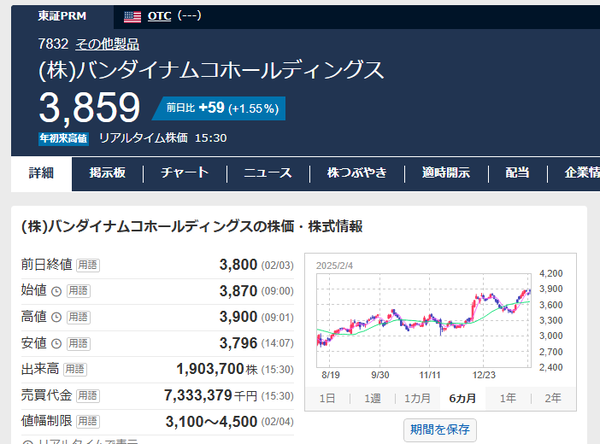Switch to the 適時開示 tab

[x=446, y=173]
